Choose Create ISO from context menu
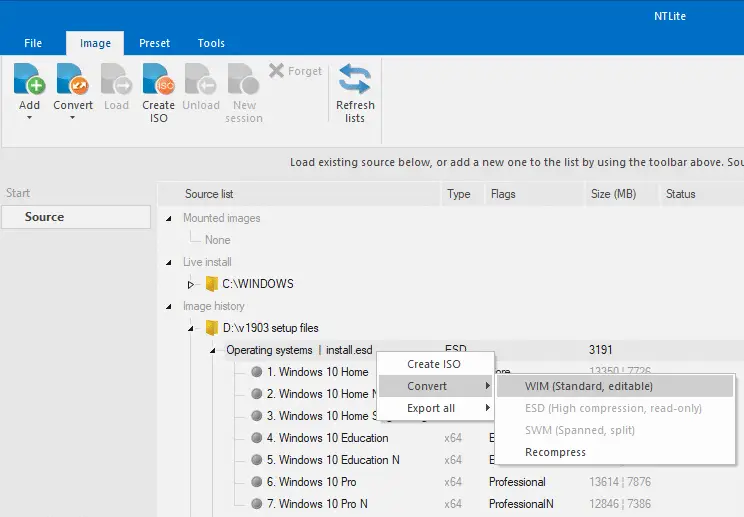 (x=436, y=364)
